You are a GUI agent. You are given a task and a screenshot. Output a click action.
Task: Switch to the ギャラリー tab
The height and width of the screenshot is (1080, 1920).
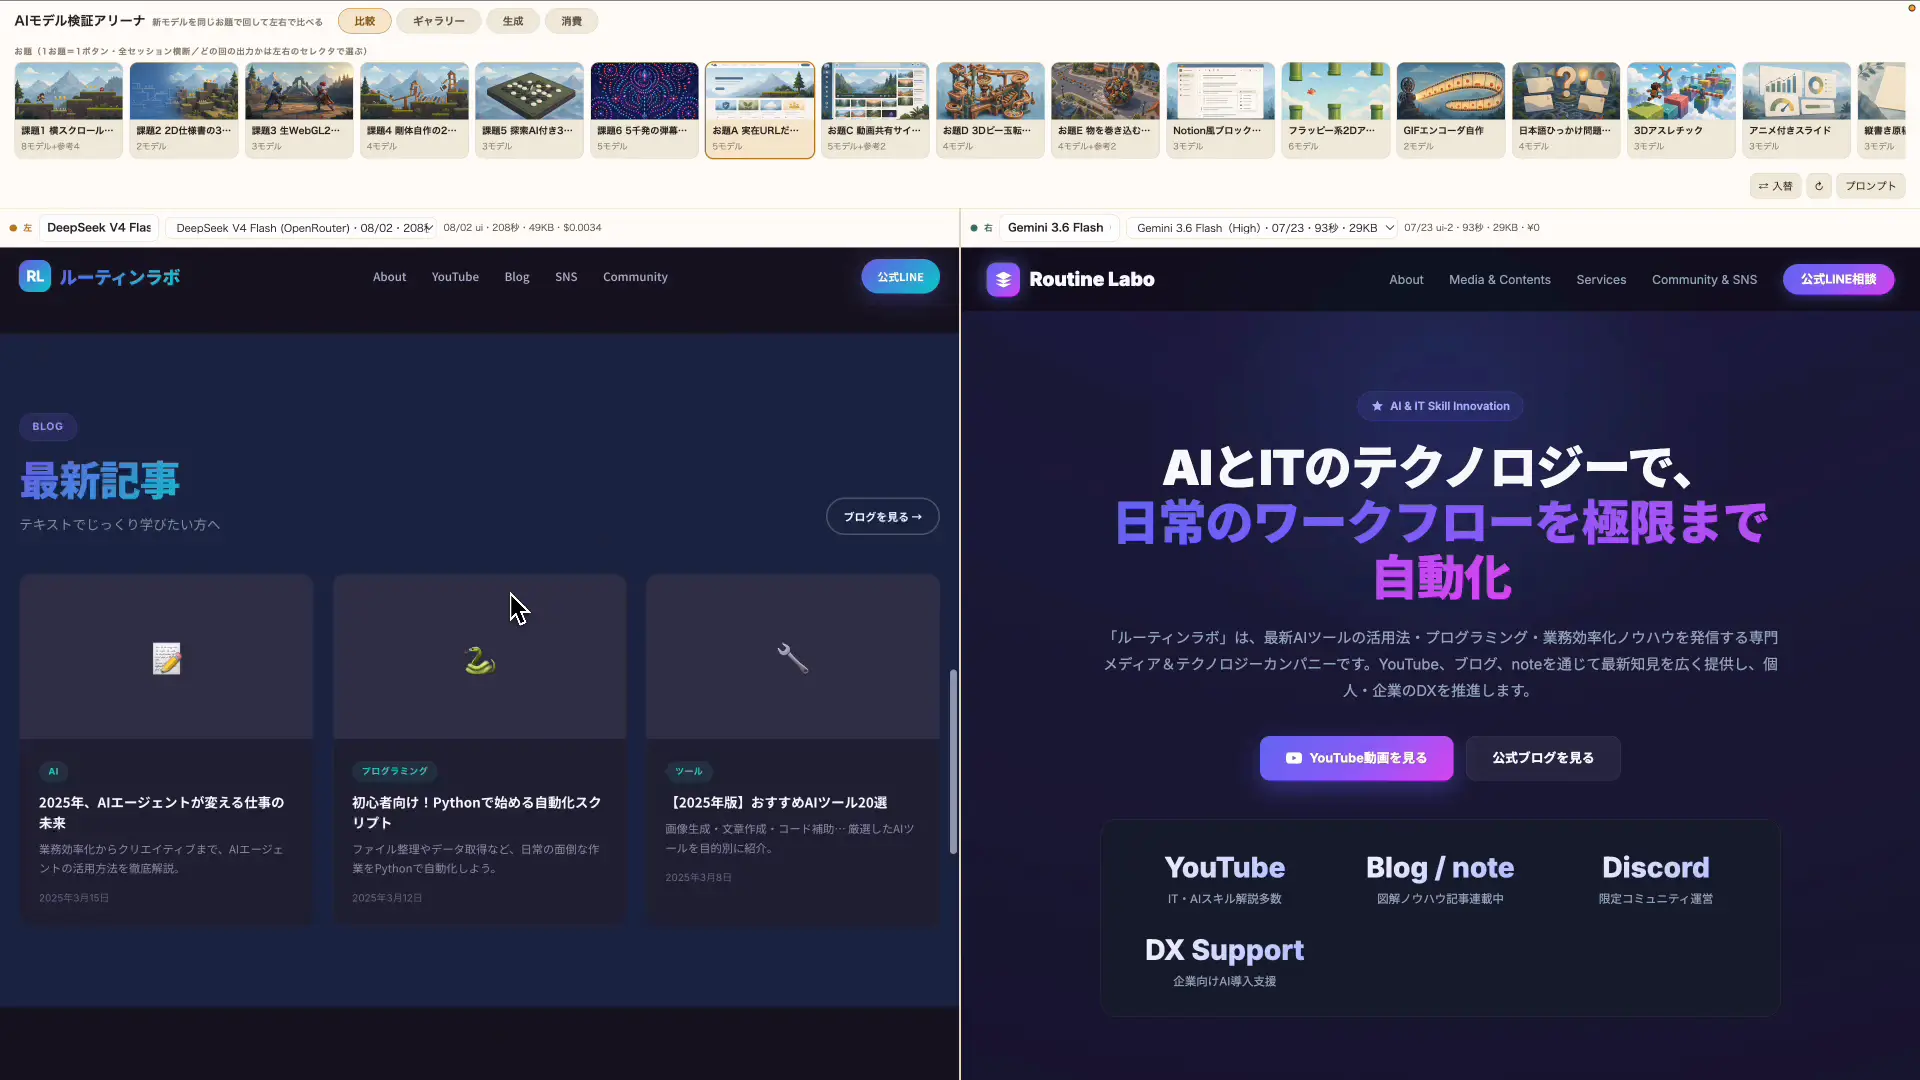coord(438,21)
